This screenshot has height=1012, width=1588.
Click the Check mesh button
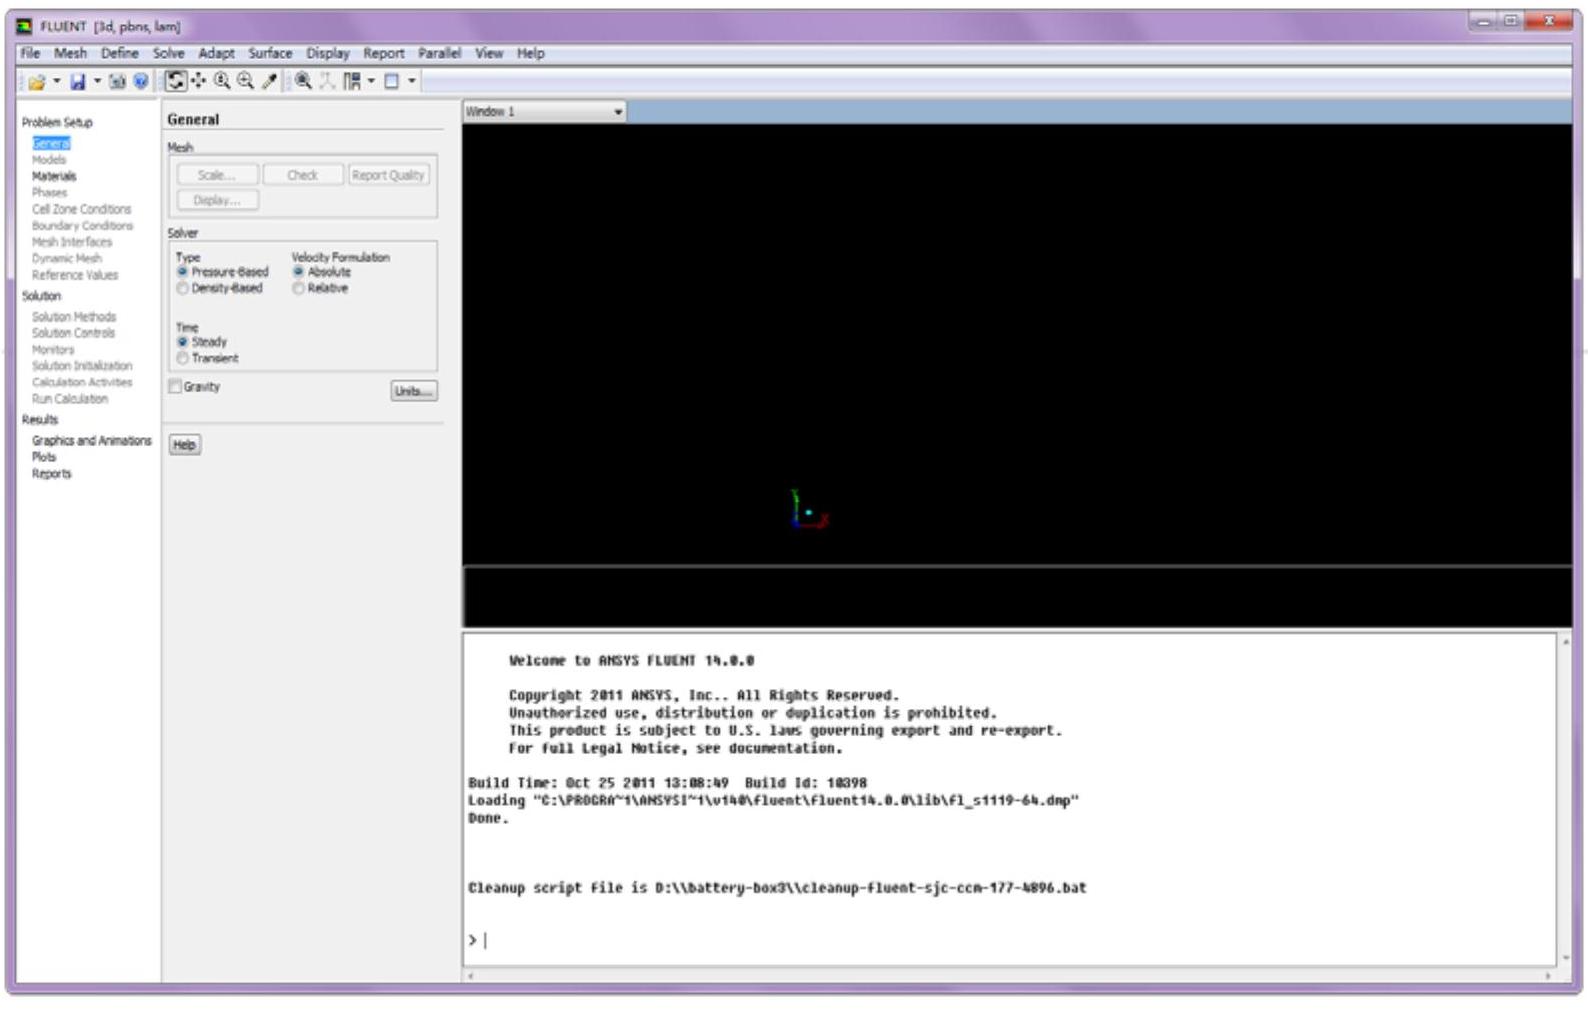point(302,175)
